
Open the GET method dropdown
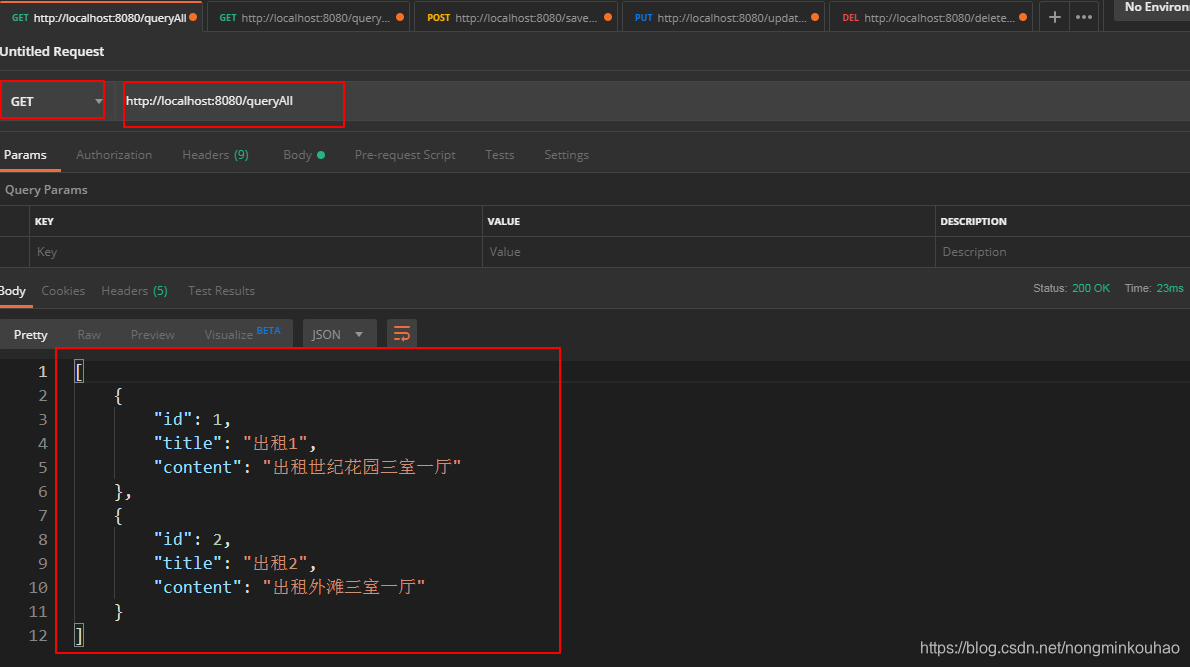pyautogui.click(x=53, y=101)
